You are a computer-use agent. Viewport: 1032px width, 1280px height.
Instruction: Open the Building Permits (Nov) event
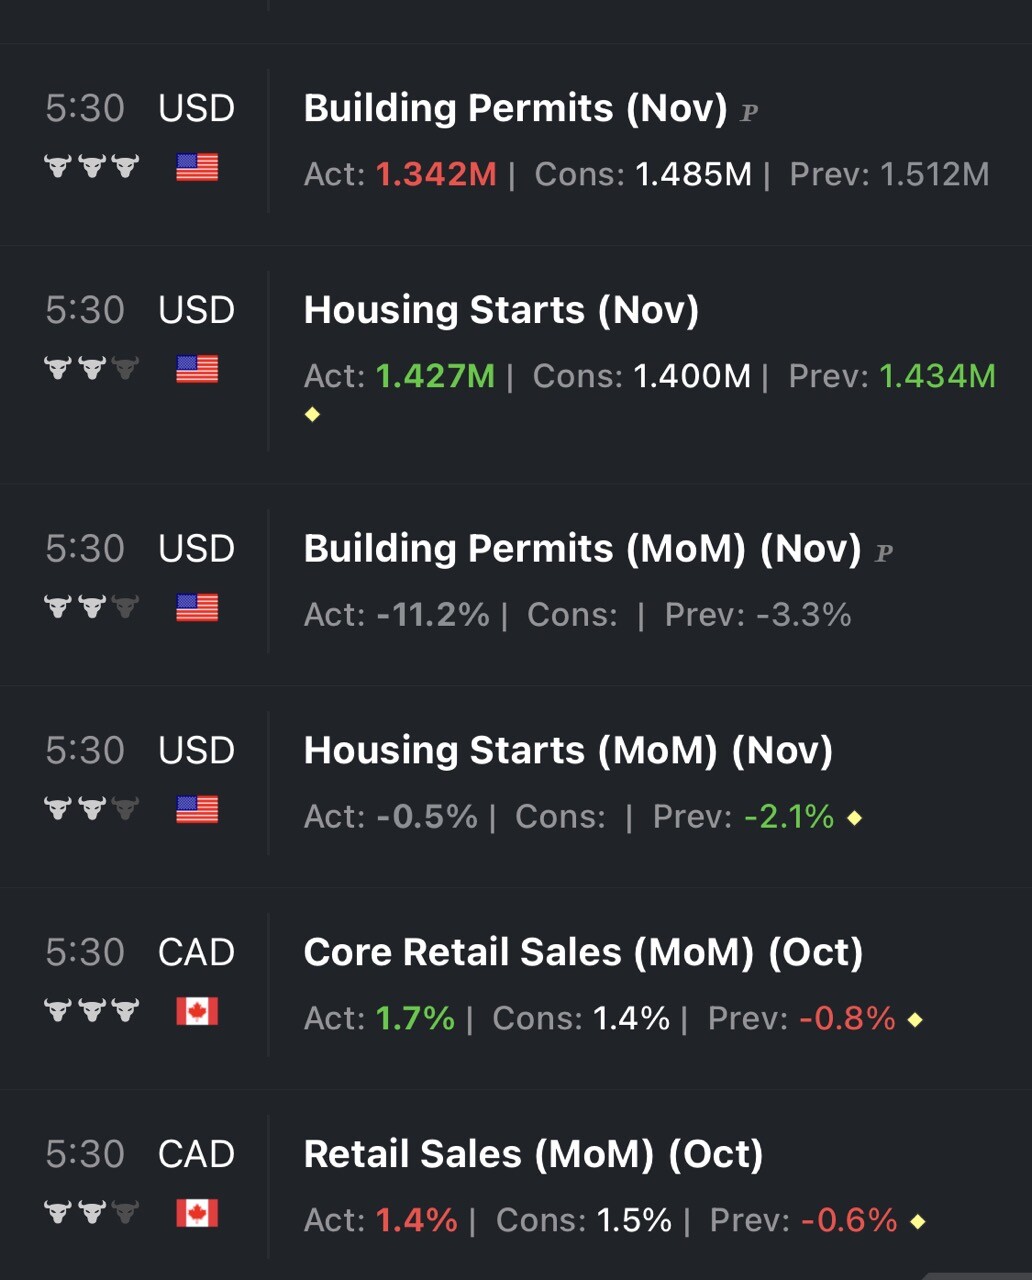tap(515, 108)
